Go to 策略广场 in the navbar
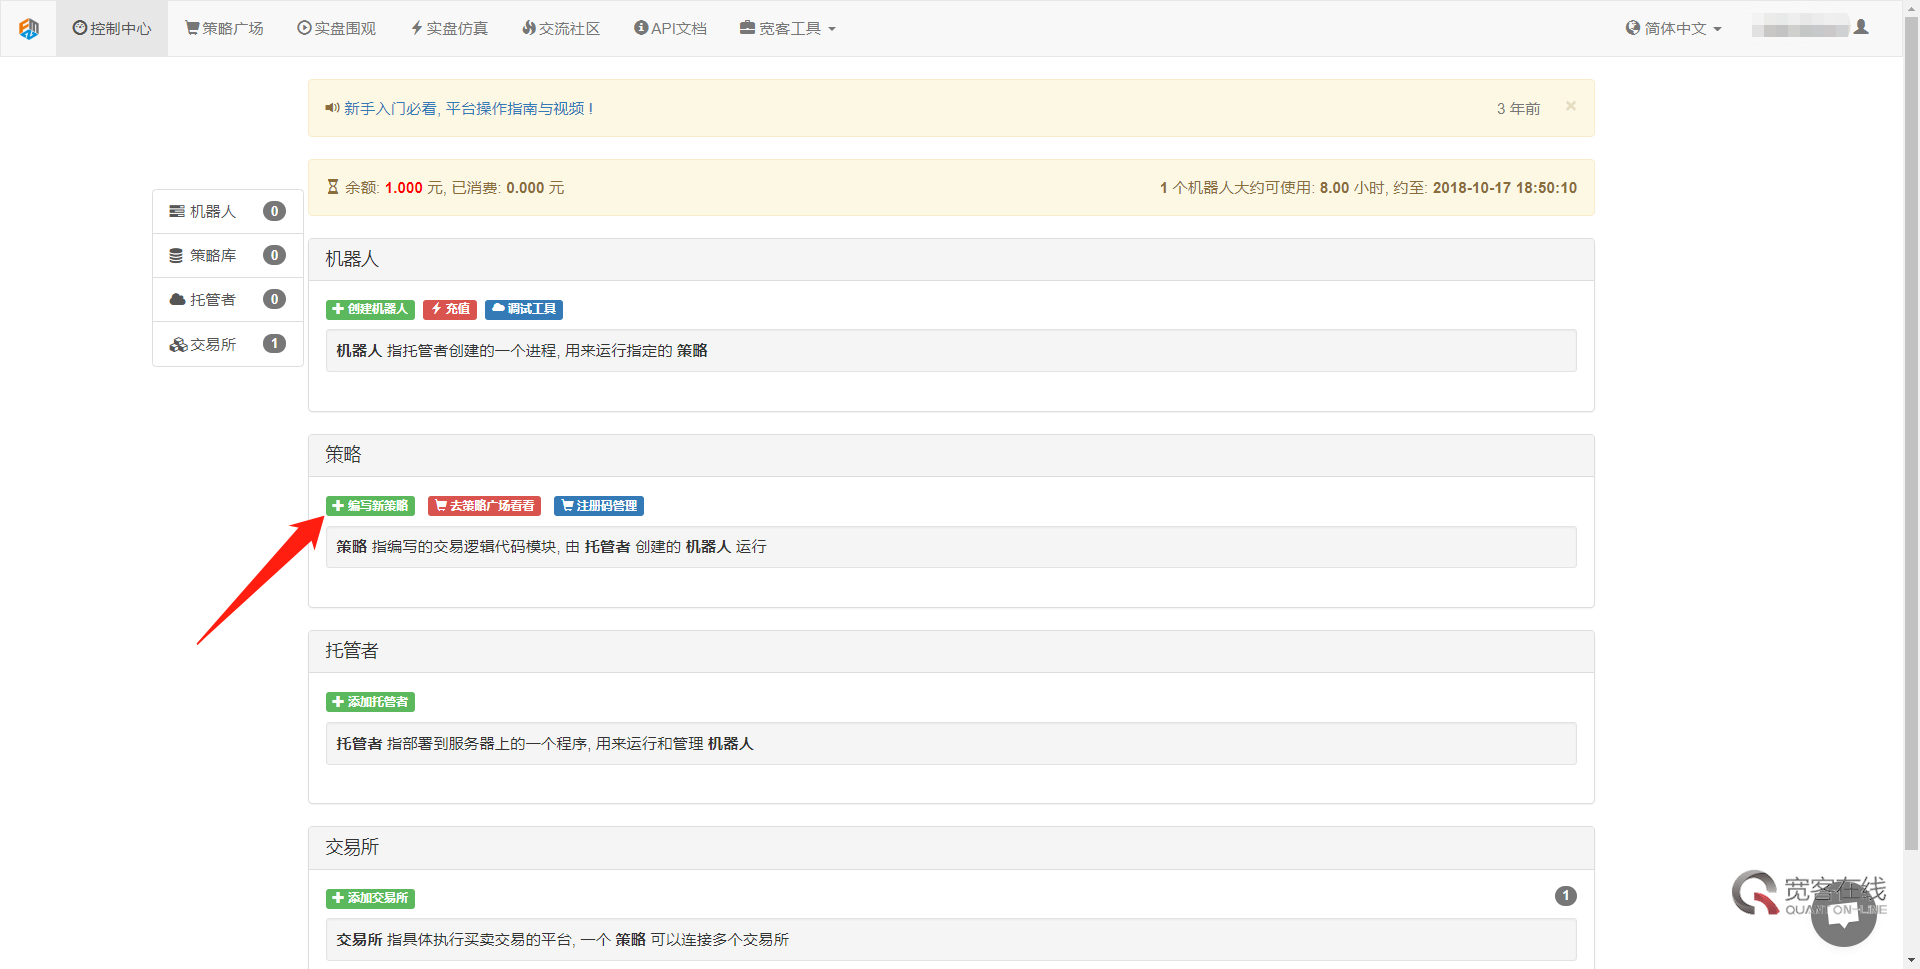The width and height of the screenshot is (1920, 969). tap(224, 28)
